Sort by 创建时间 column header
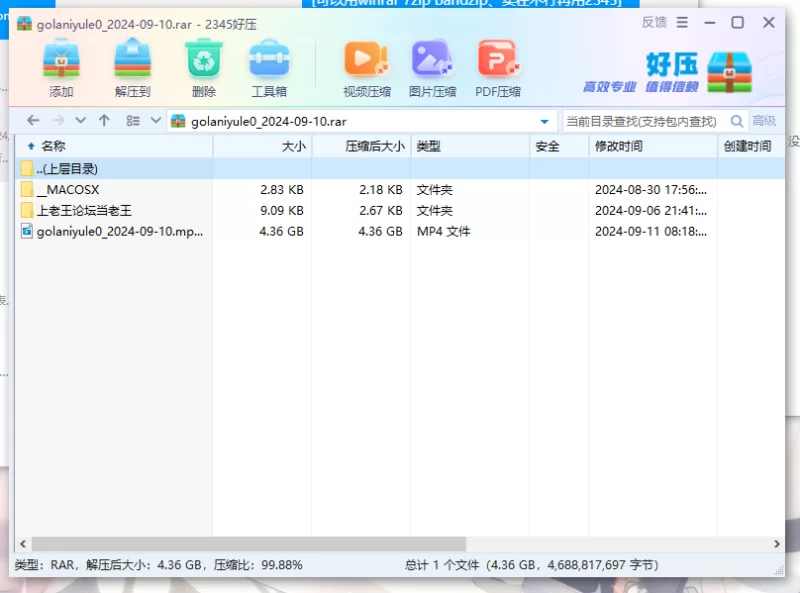The image size is (800, 593). click(x=751, y=146)
